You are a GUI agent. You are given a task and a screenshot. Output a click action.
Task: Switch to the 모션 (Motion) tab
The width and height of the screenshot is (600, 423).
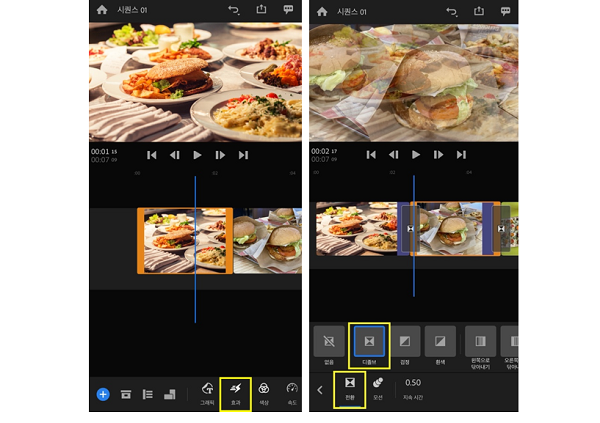pyautogui.click(x=378, y=389)
